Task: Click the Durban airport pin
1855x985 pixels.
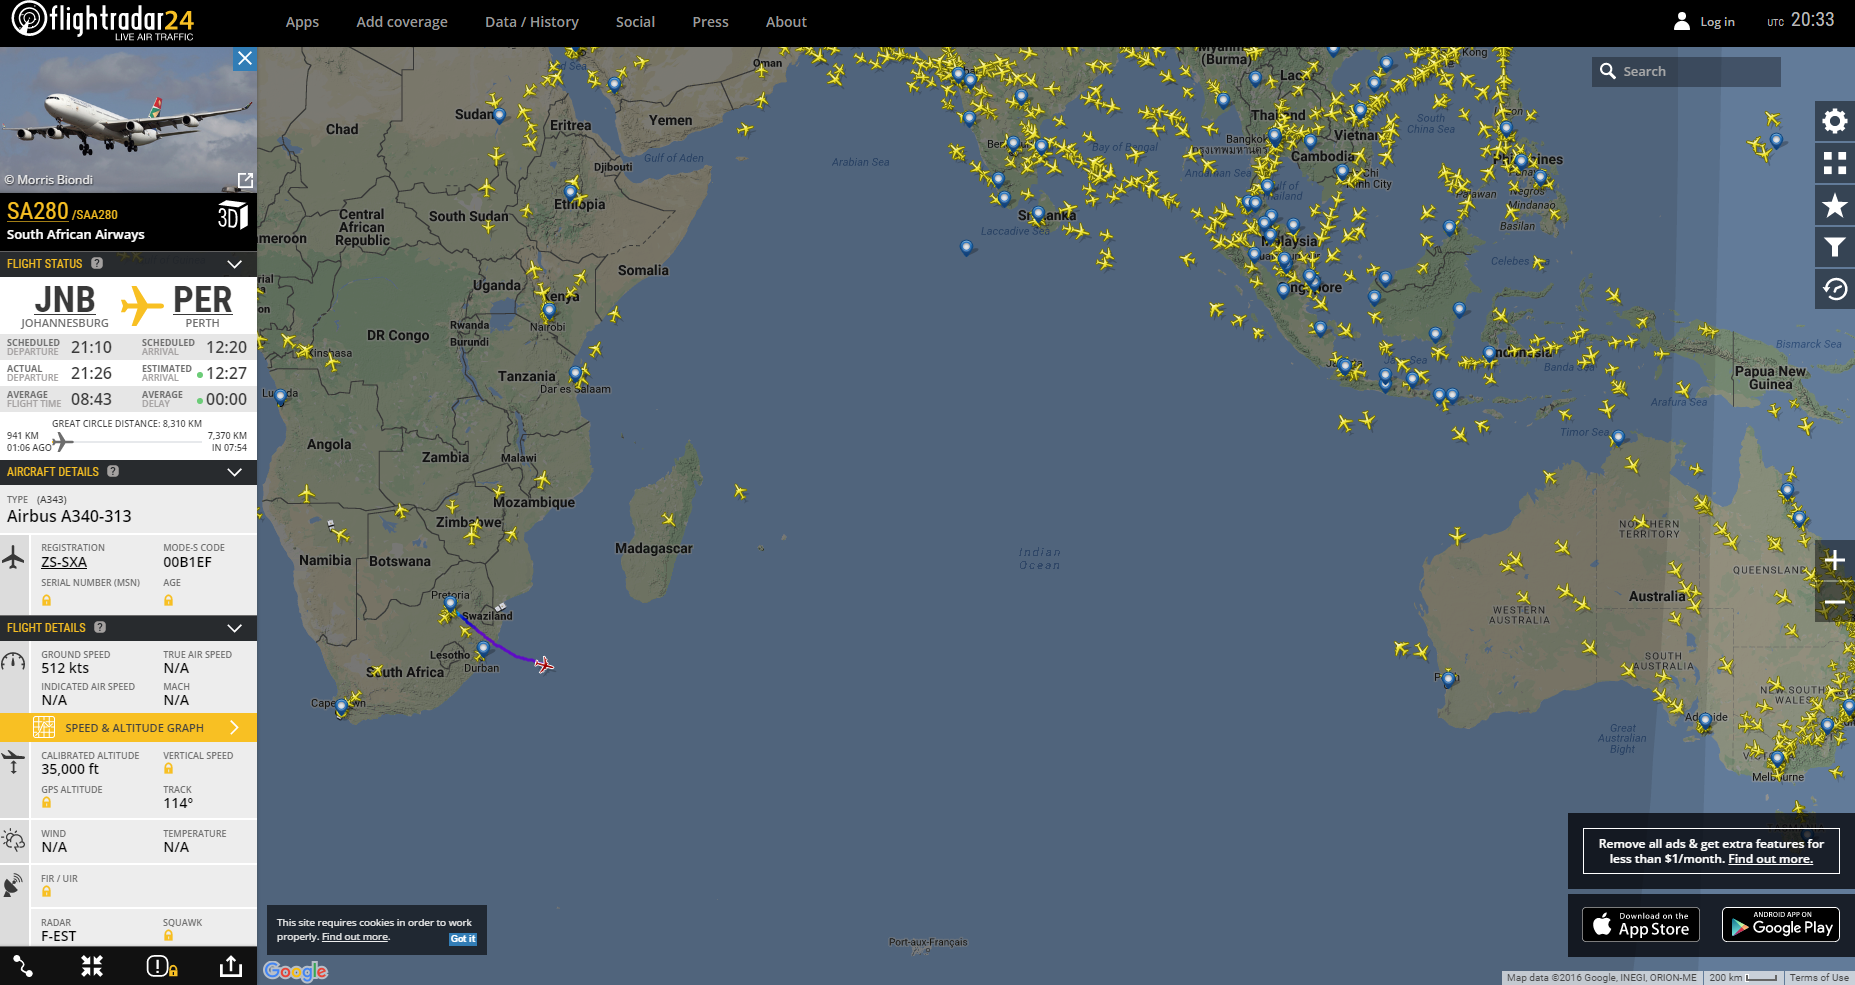Action: point(484,649)
